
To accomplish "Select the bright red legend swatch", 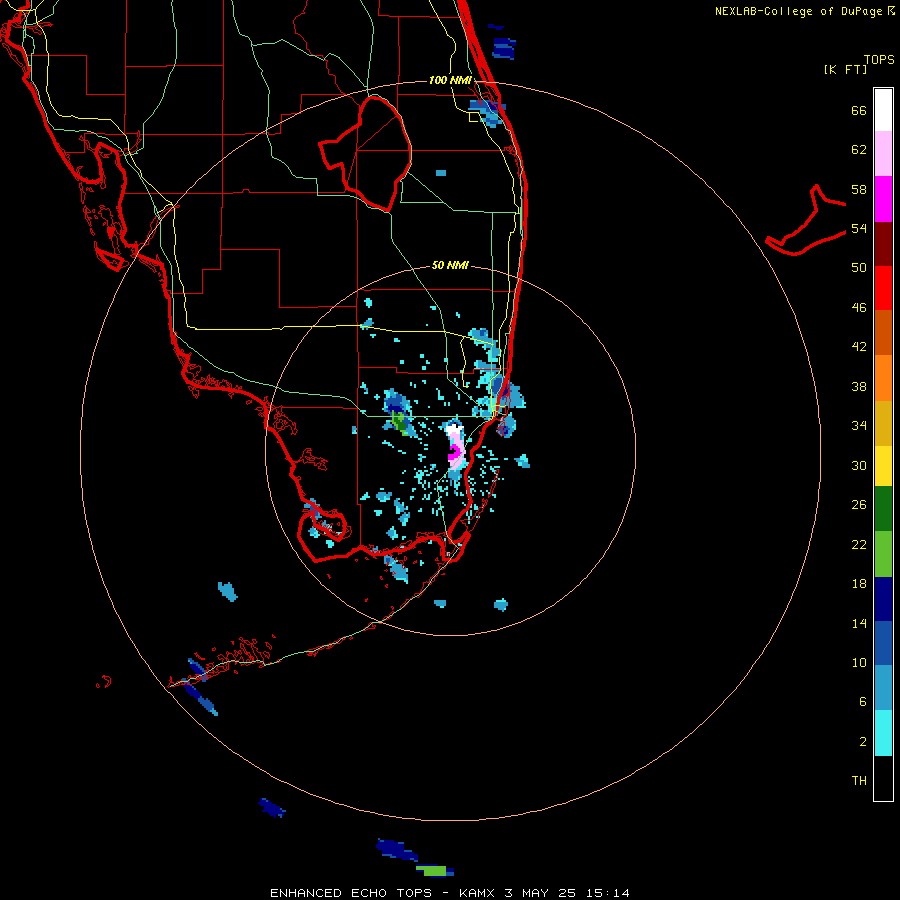I will (x=883, y=288).
